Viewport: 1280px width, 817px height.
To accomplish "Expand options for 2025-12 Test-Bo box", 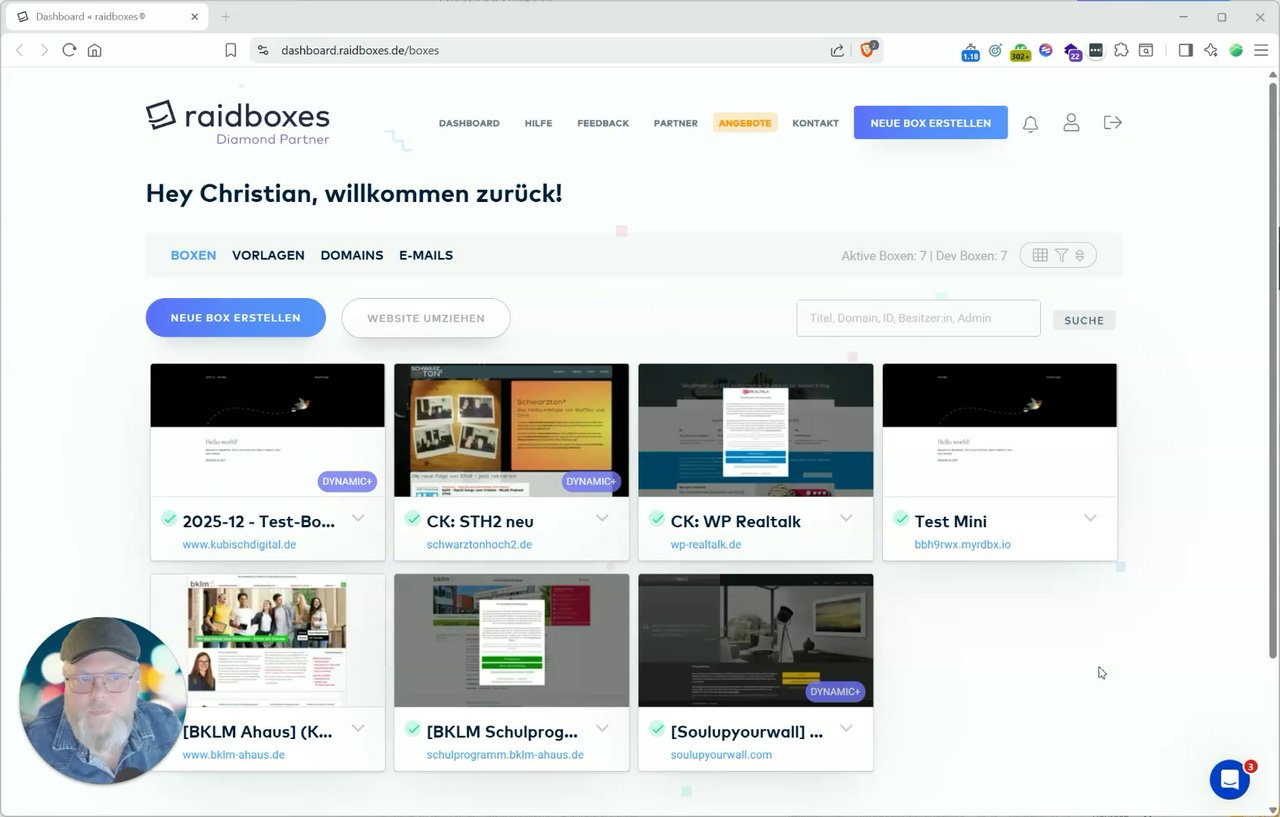I will [358, 518].
